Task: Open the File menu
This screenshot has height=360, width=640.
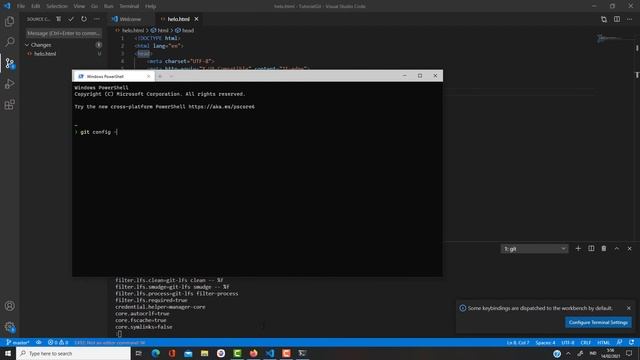Action: click(21, 6)
